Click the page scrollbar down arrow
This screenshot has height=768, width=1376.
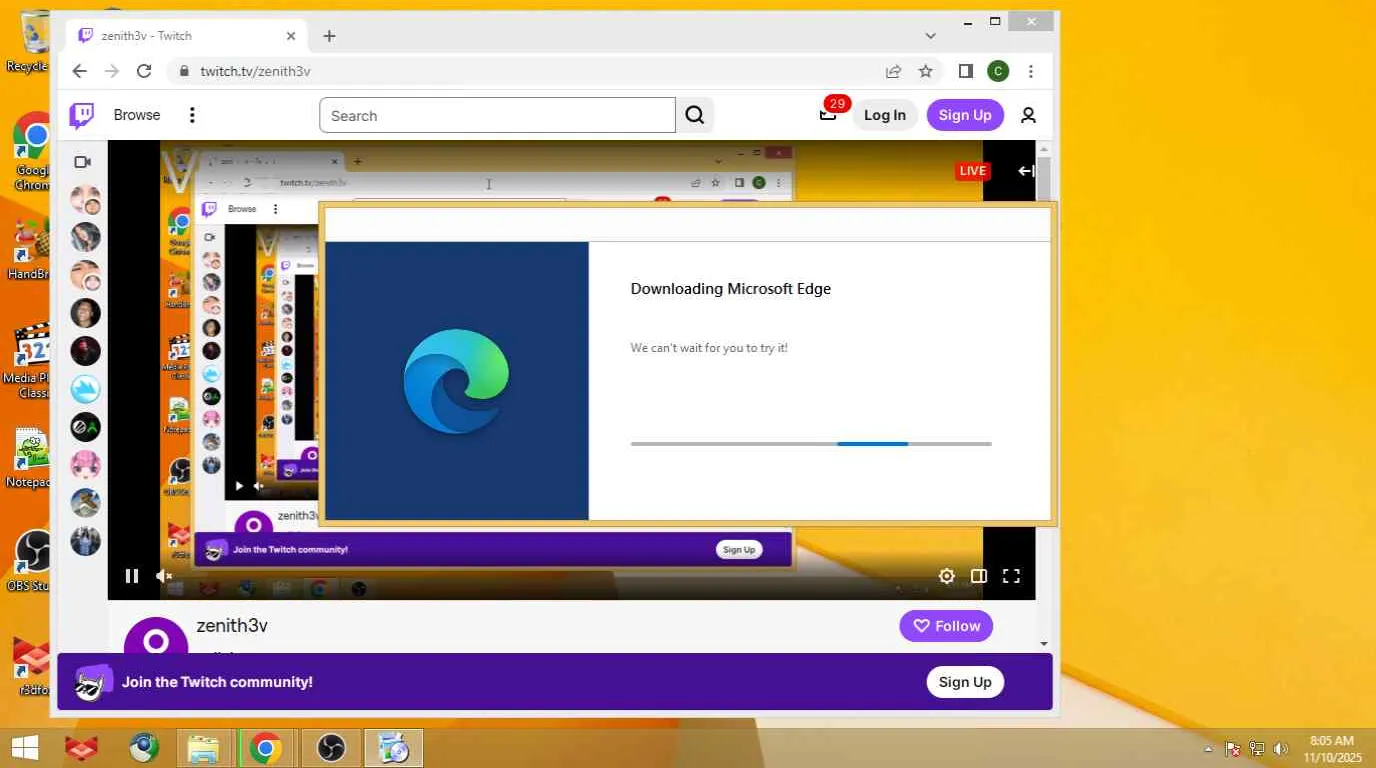click(1044, 644)
